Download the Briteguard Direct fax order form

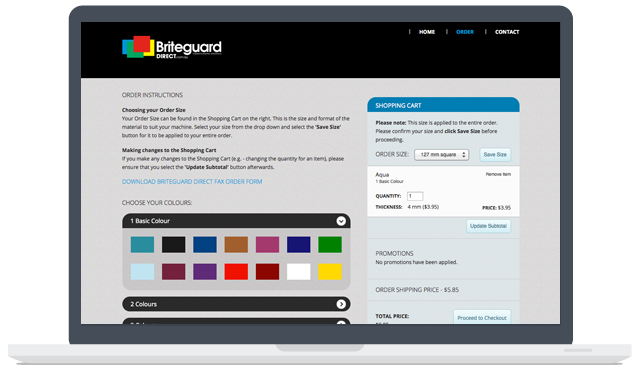(192, 182)
